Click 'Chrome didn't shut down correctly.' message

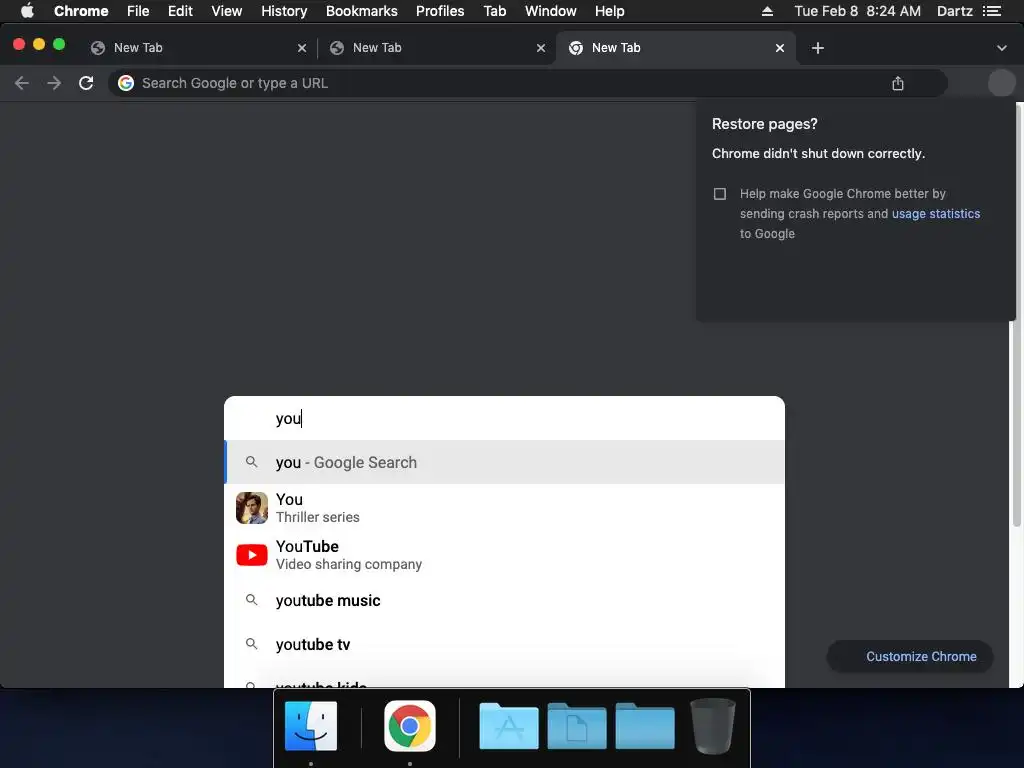[818, 153]
